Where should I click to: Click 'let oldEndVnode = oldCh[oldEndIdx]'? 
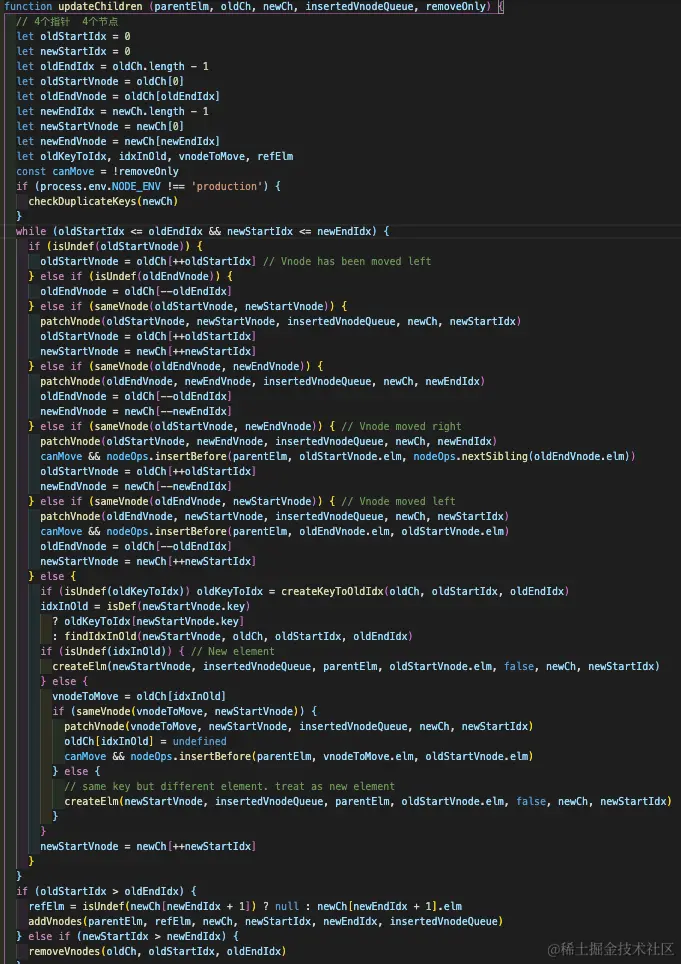[x=118, y=97]
